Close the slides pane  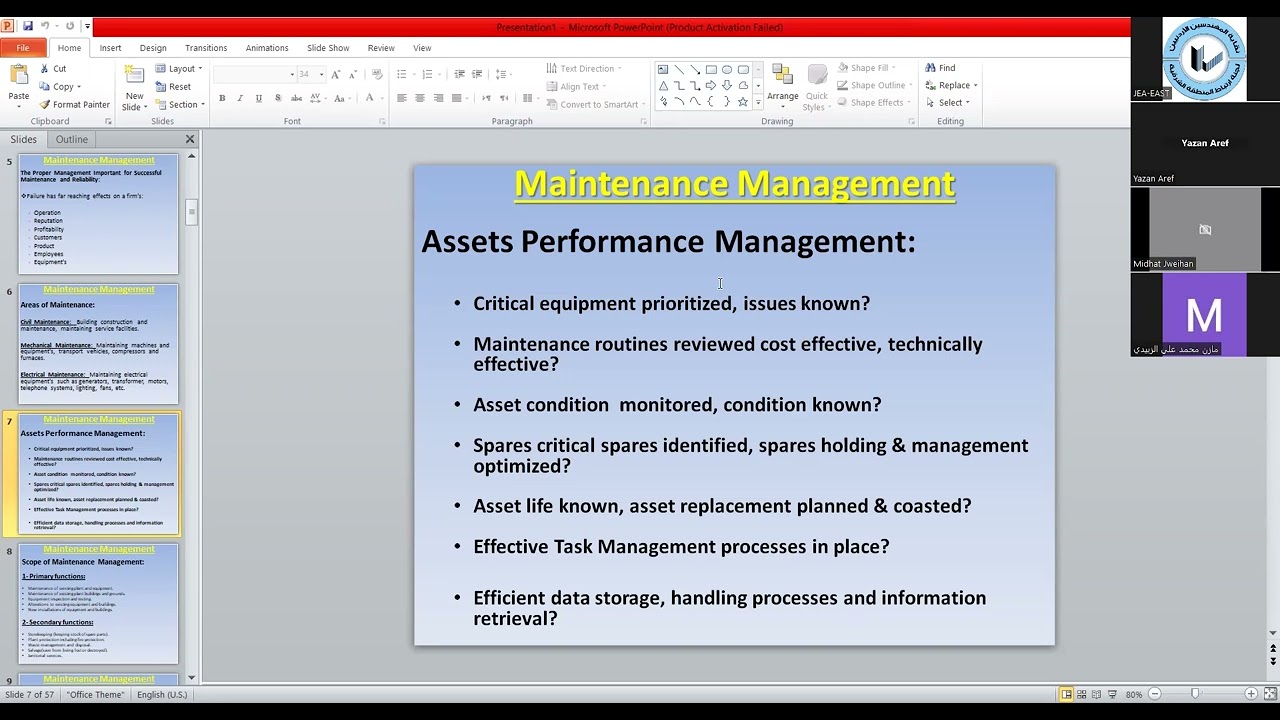tap(190, 139)
